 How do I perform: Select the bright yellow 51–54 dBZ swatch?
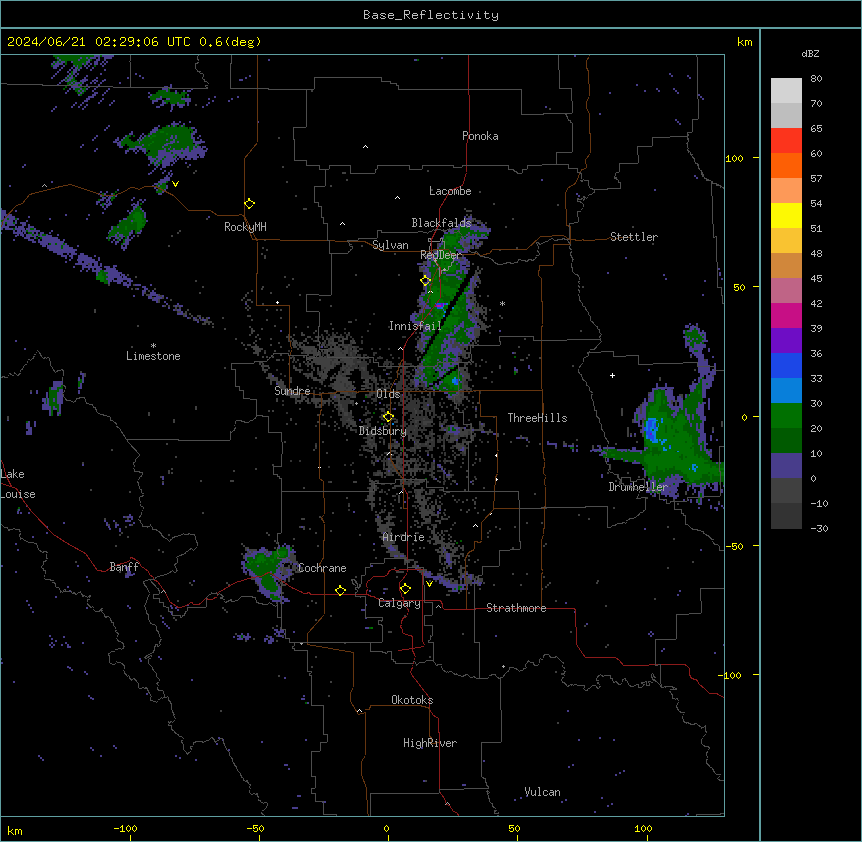point(786,215)
